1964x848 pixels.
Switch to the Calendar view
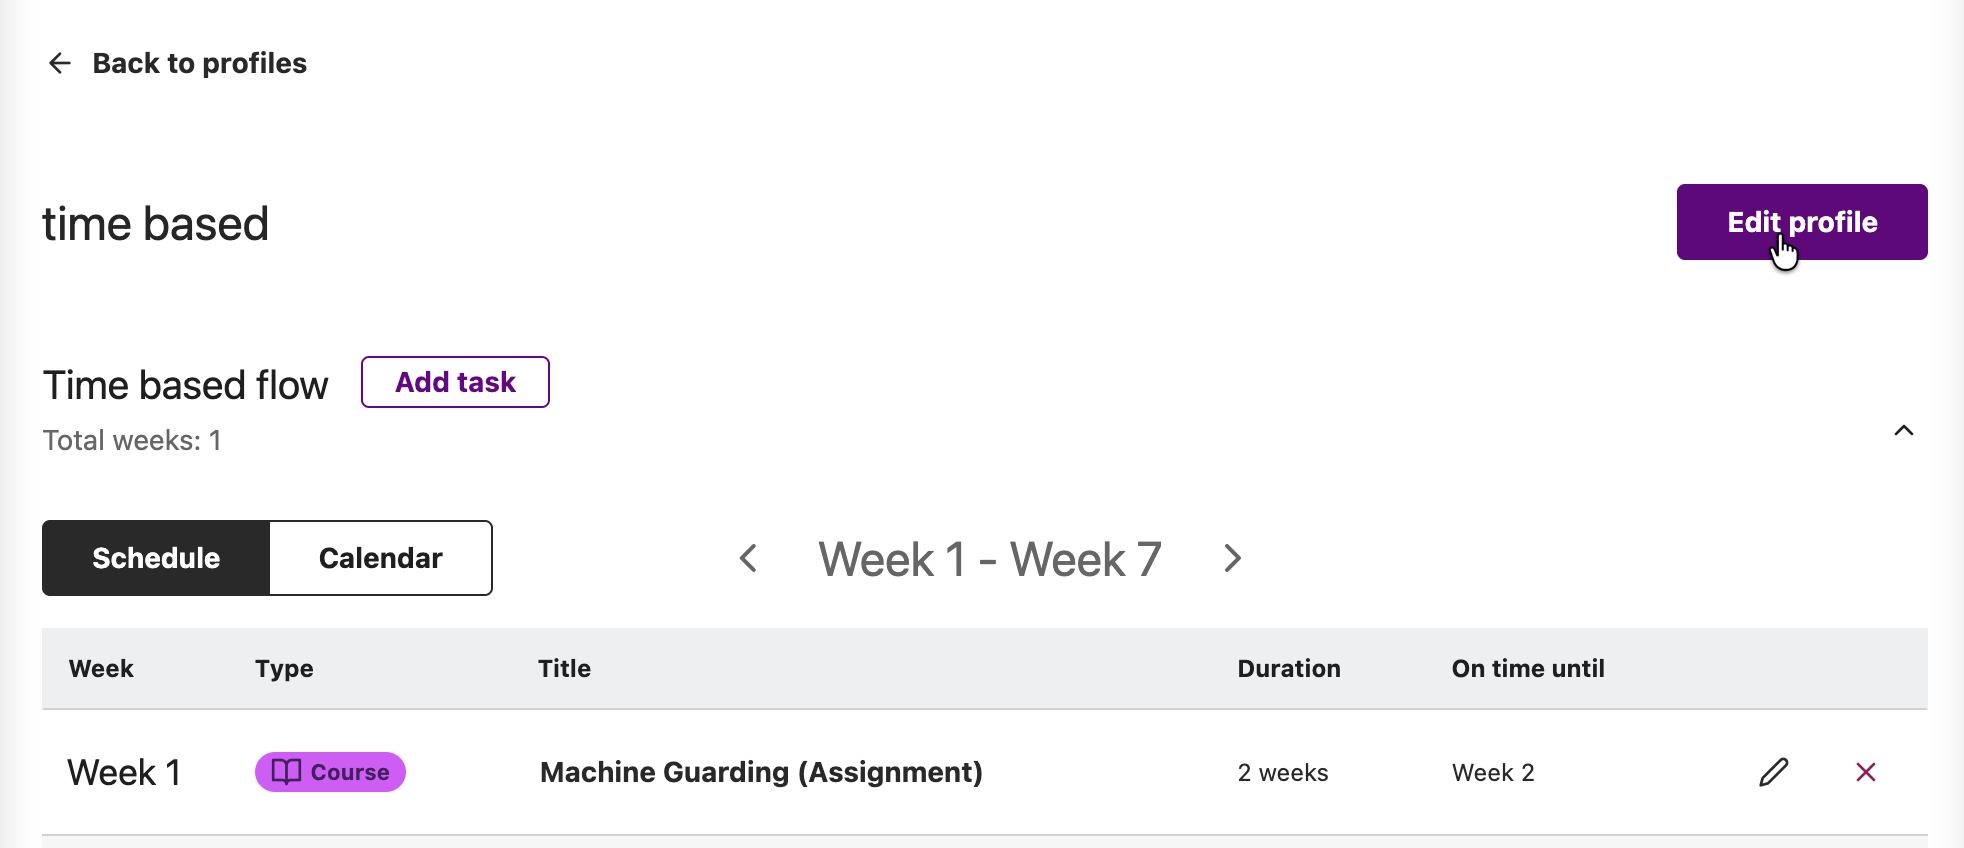381,558
